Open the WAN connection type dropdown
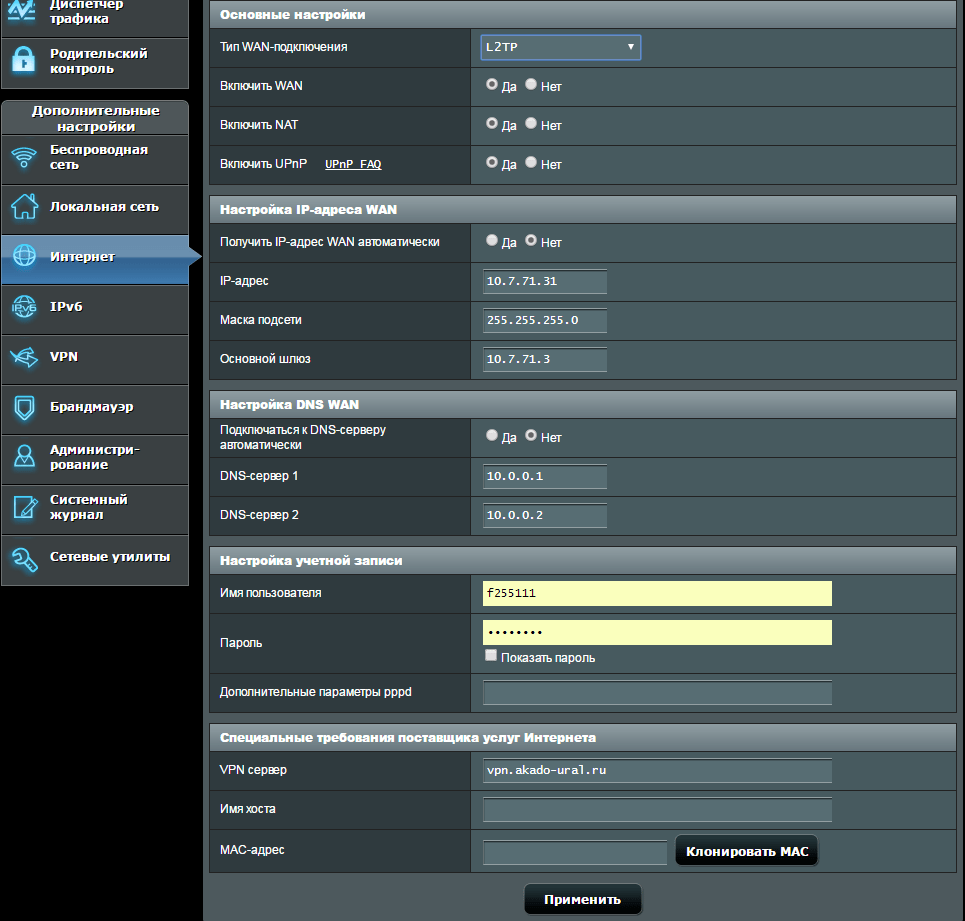Screen dimensions: 965x921 [560, 47]
